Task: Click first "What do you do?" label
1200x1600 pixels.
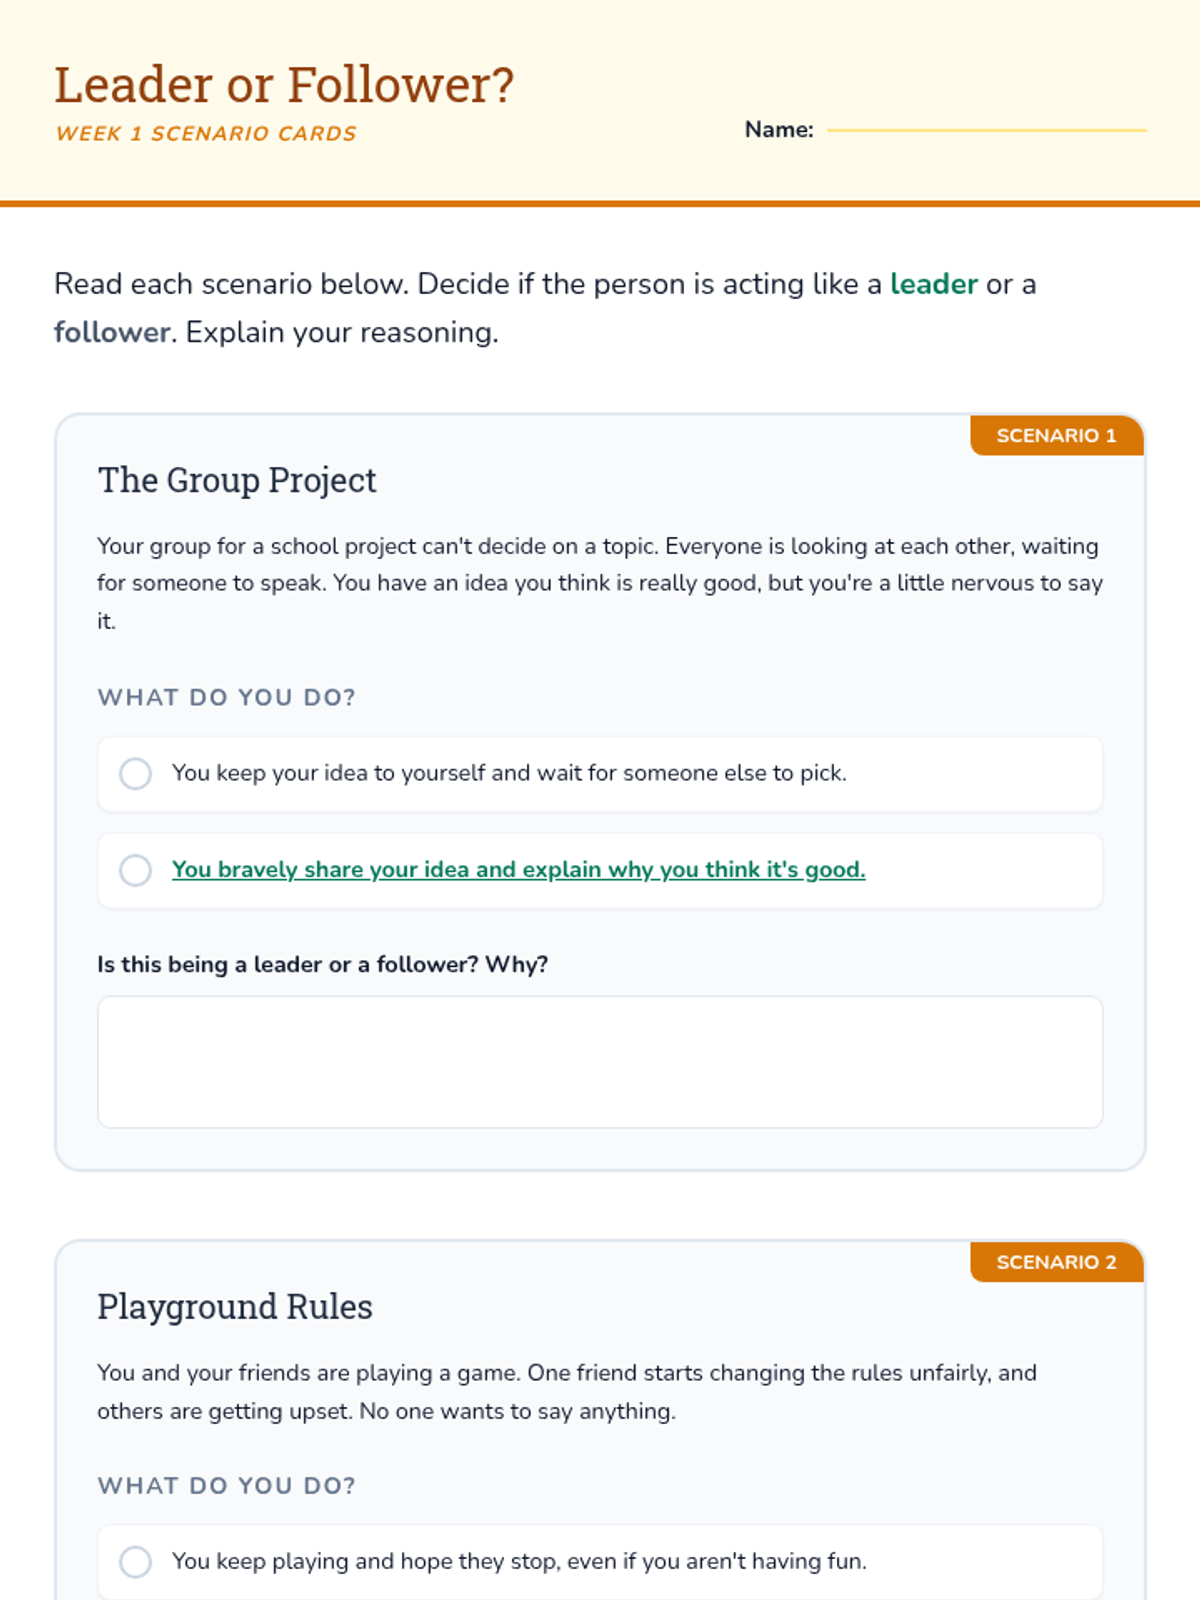Action: [x=227, y=697]
